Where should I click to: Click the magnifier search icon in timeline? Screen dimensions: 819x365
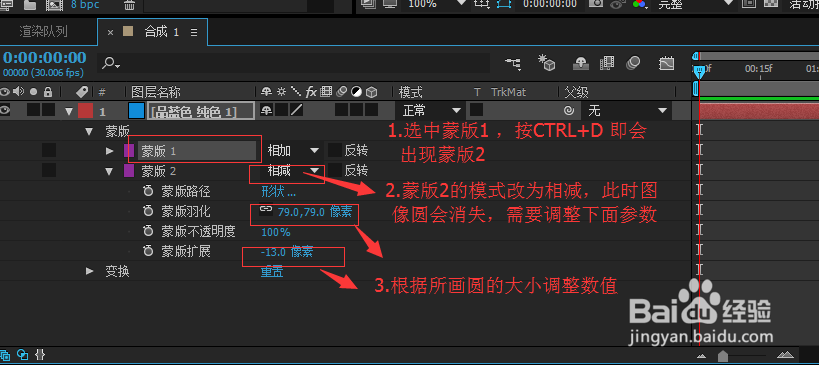click(x=110, y=63)
